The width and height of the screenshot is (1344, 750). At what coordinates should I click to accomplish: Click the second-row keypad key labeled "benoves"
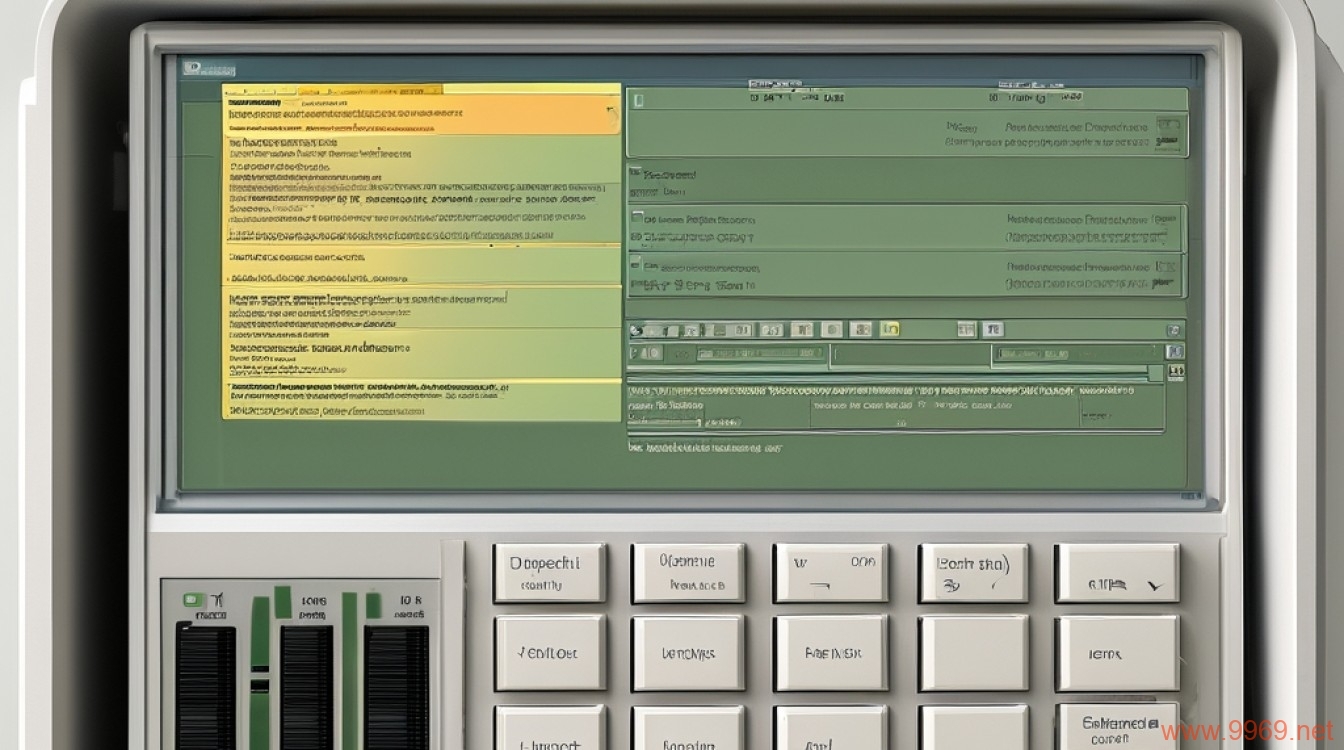coord(689,653)
